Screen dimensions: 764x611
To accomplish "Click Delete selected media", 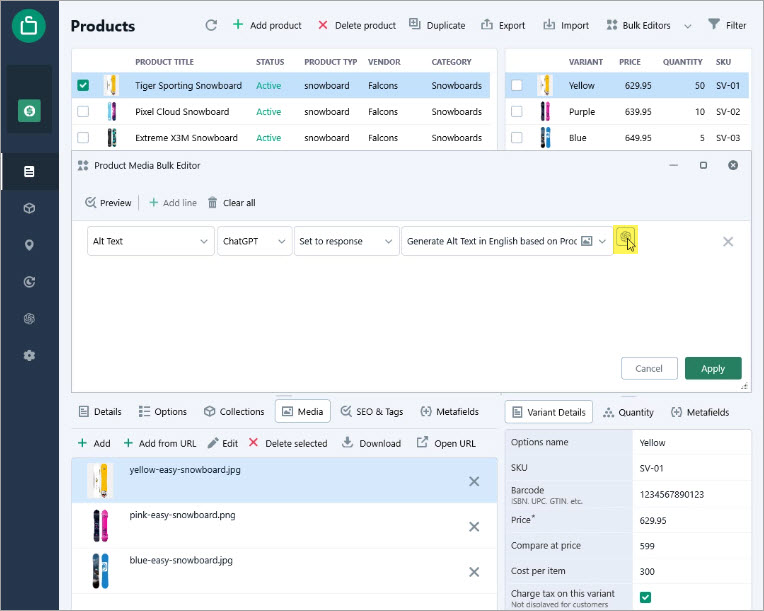I will pos(288,443).
